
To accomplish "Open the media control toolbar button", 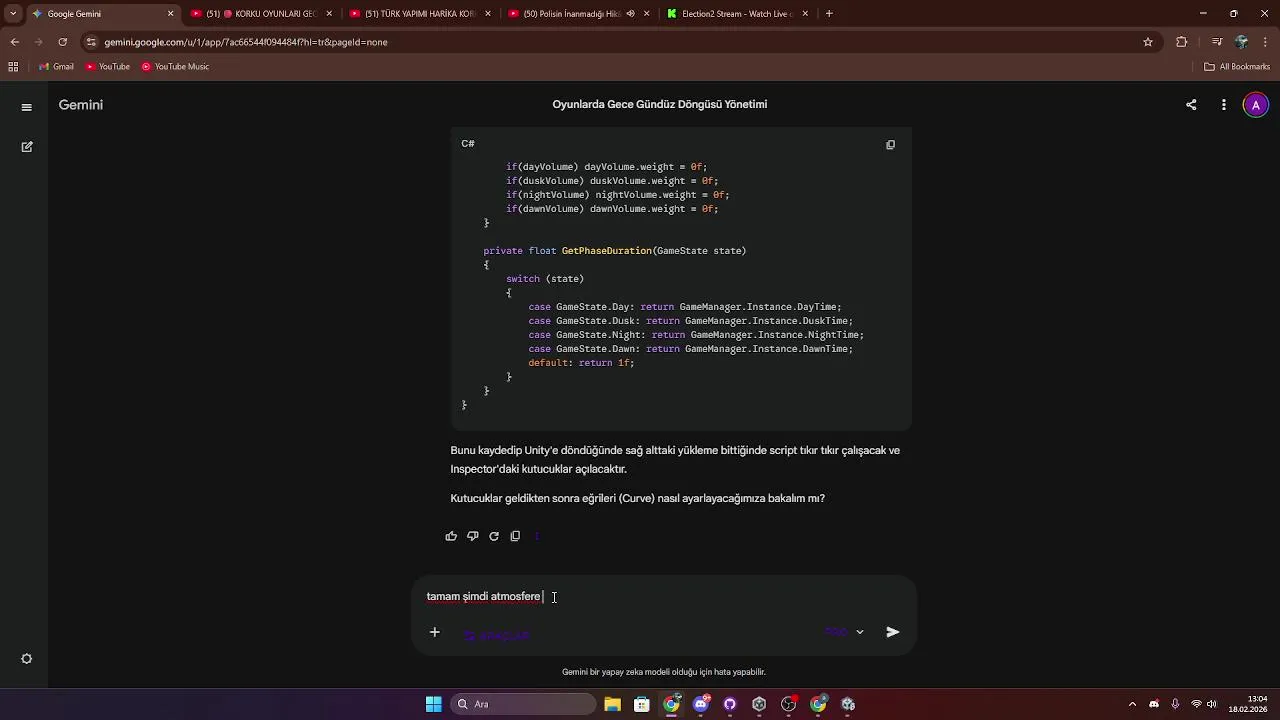I will pos(1217,42).
